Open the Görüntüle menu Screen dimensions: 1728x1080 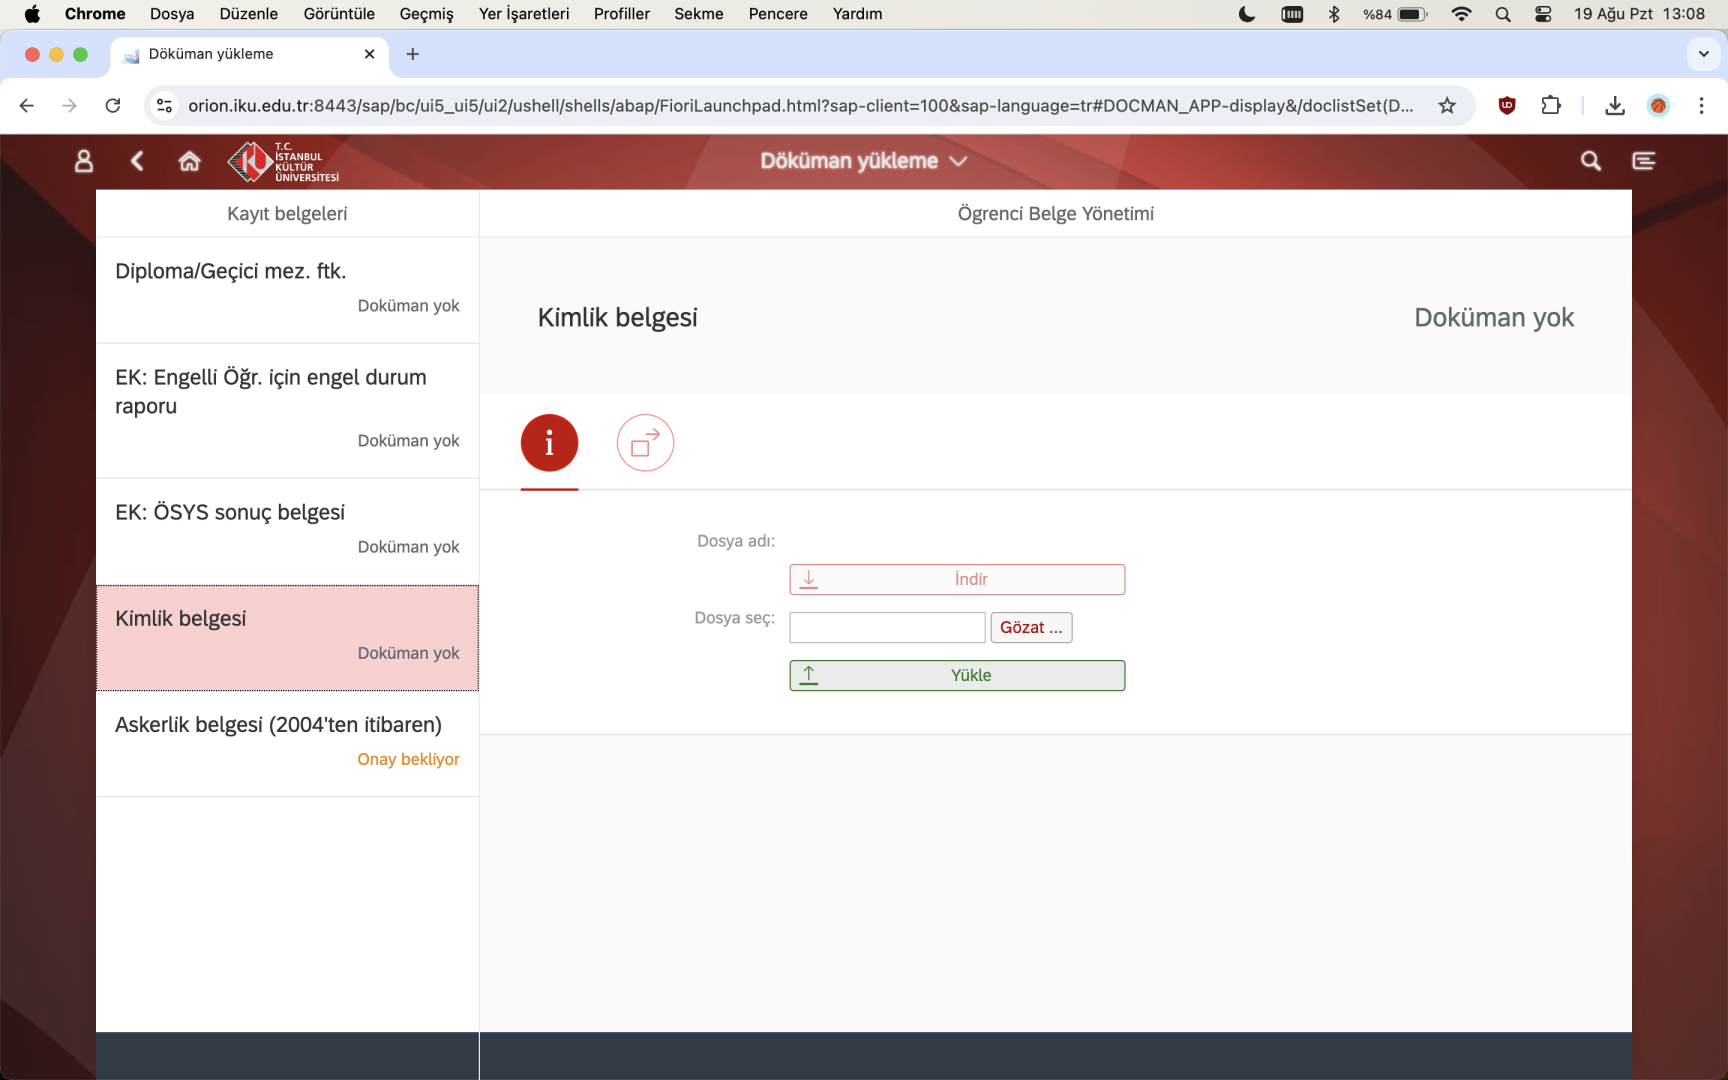click(x=339, y=14)
